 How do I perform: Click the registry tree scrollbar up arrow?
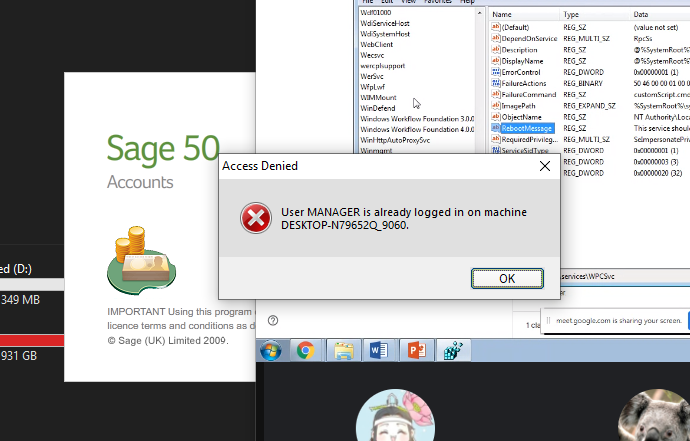pos(480,13)
